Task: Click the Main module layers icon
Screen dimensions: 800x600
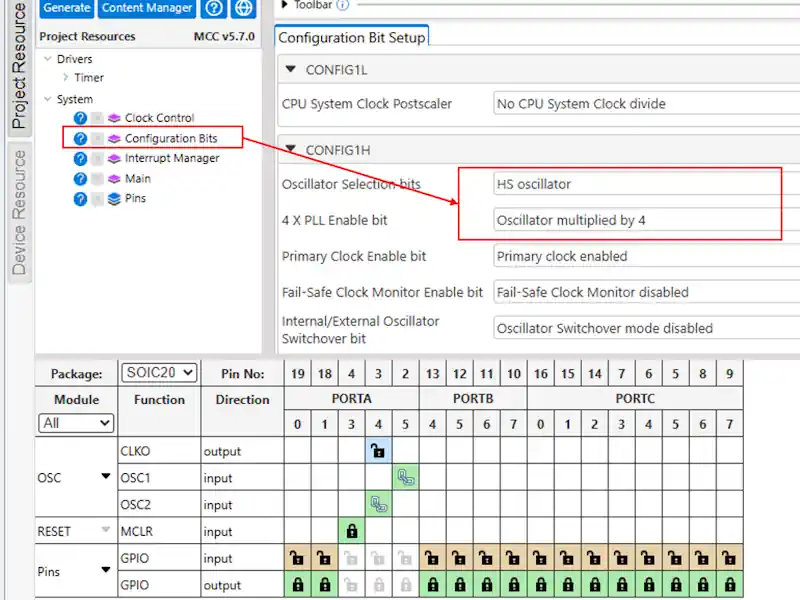Action: 114,179
